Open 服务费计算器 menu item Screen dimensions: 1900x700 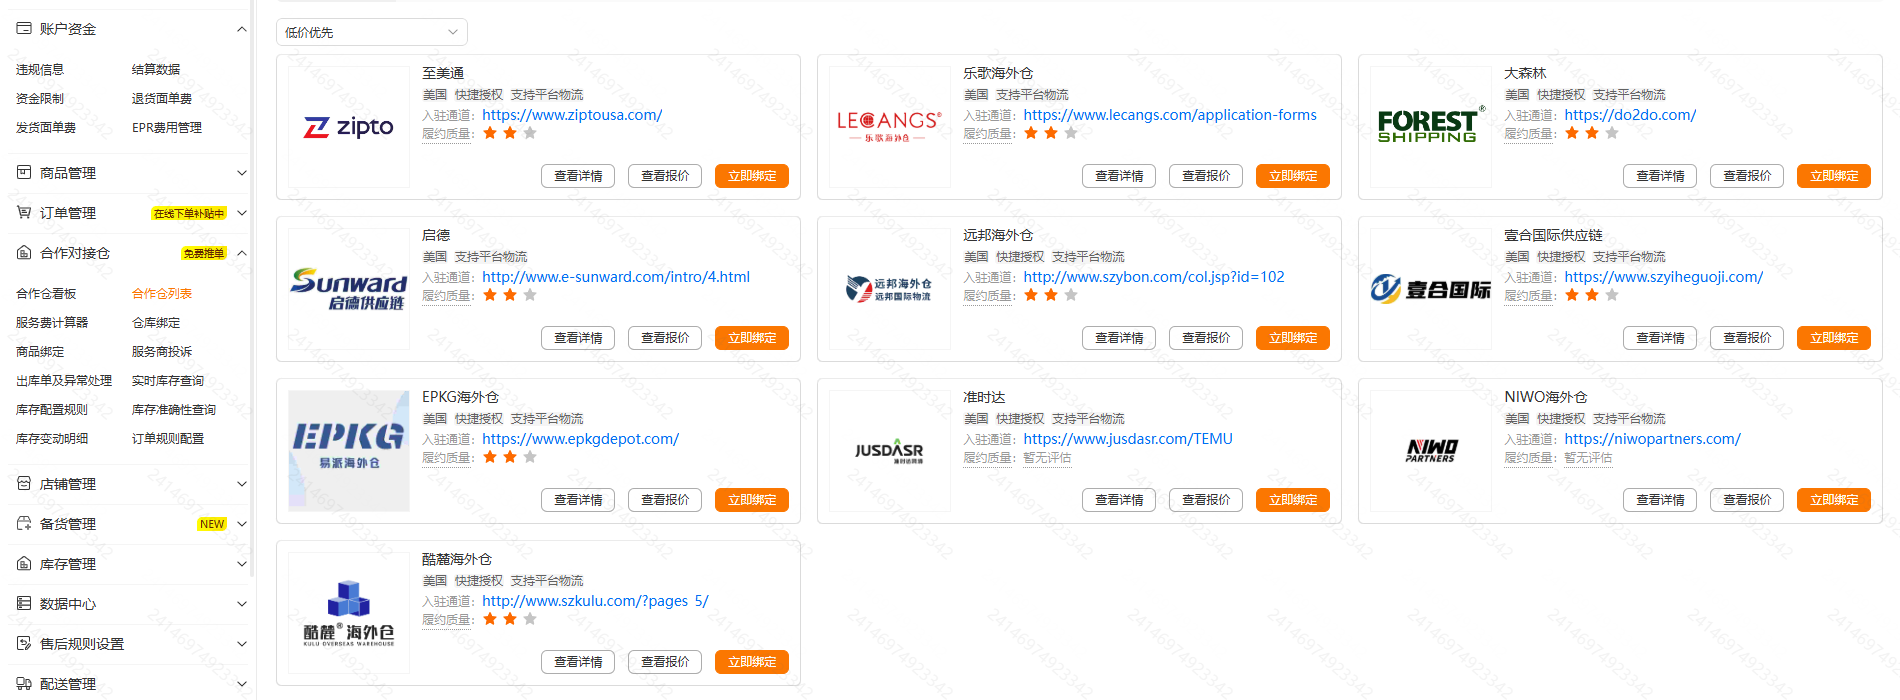(x=52, y=322)
